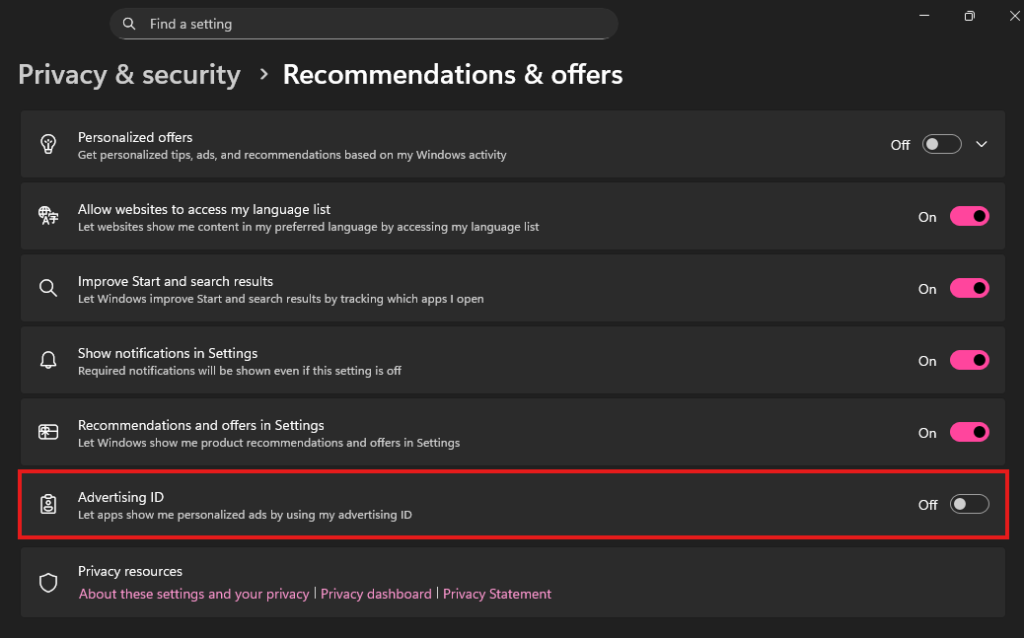1024x638 pixels.
Task: Open the Privacy dashboard link
Action: pyautogui.click(x=376, y=593)
